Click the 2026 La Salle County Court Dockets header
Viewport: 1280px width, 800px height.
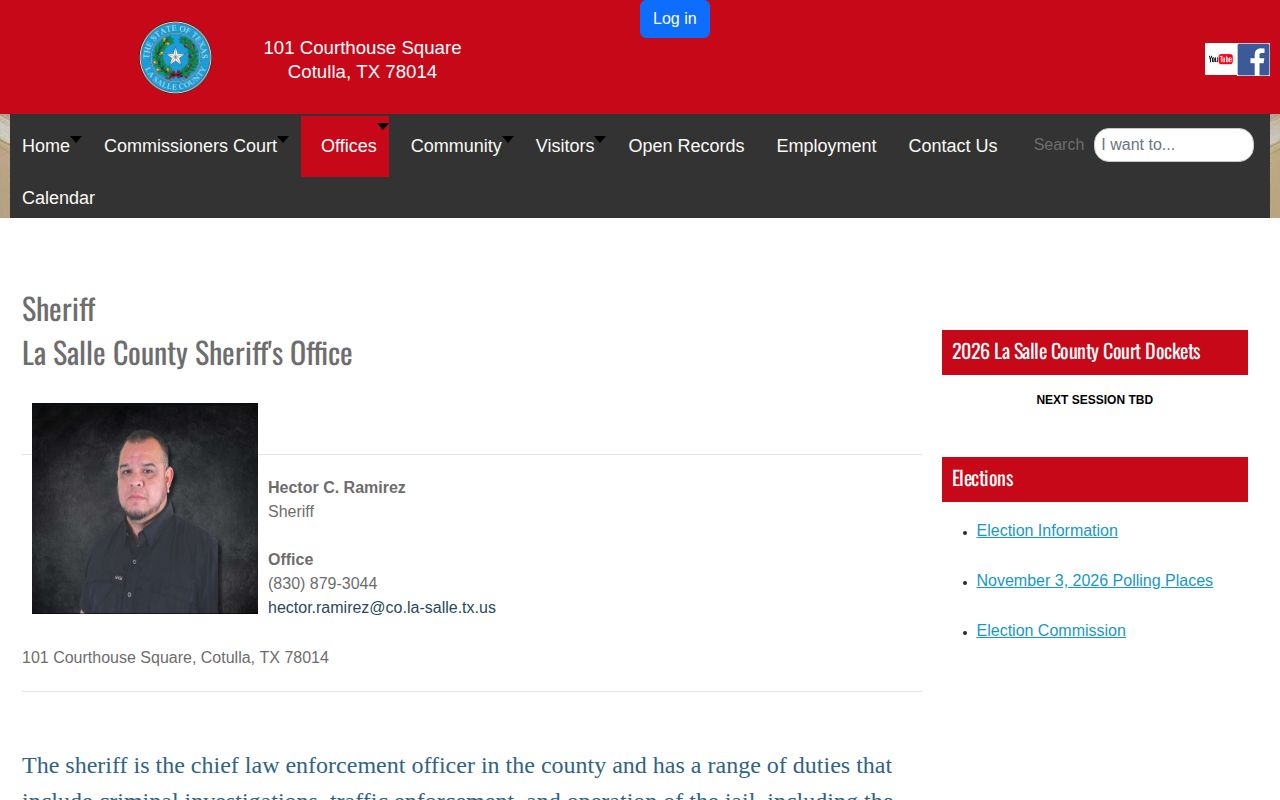(1095, 352)
